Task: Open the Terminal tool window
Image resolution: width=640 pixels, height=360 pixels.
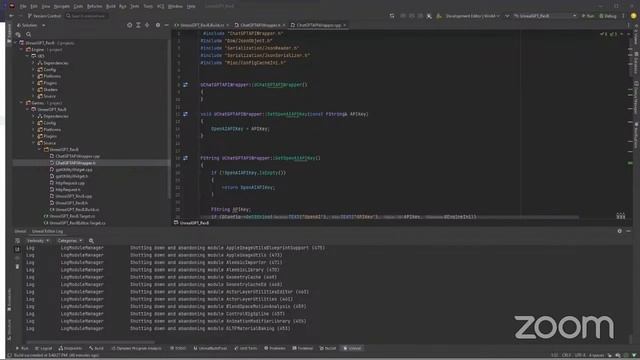Action: point(302,349)
